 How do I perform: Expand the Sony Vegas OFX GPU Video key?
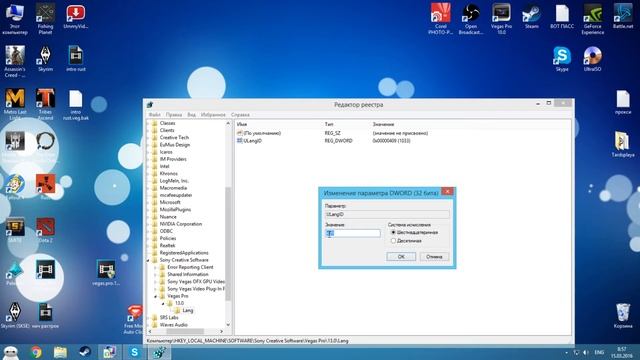click(156, 282)
